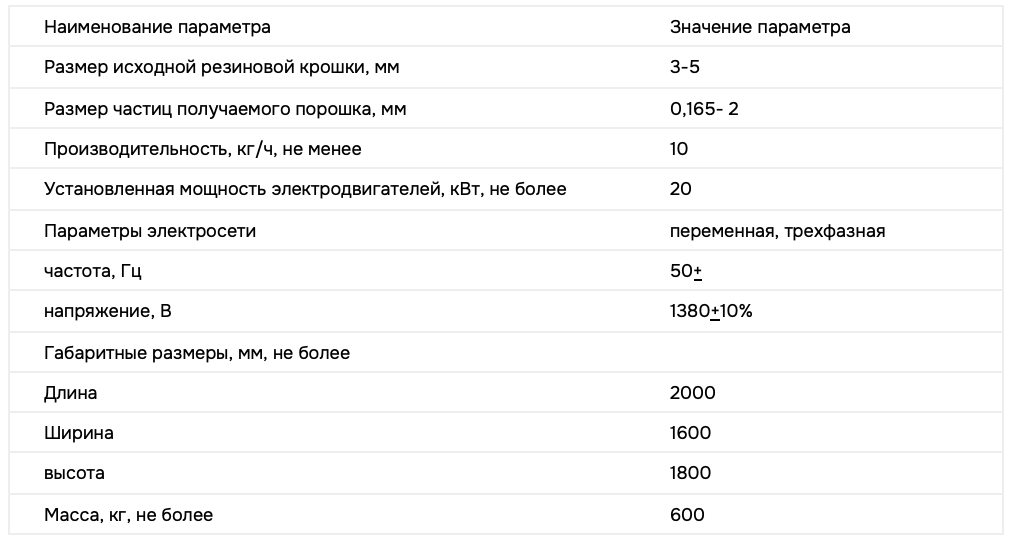The image size is (1018, 548).
Task: Click the voltage value '1380+10%'
Action: click(711, 311)
